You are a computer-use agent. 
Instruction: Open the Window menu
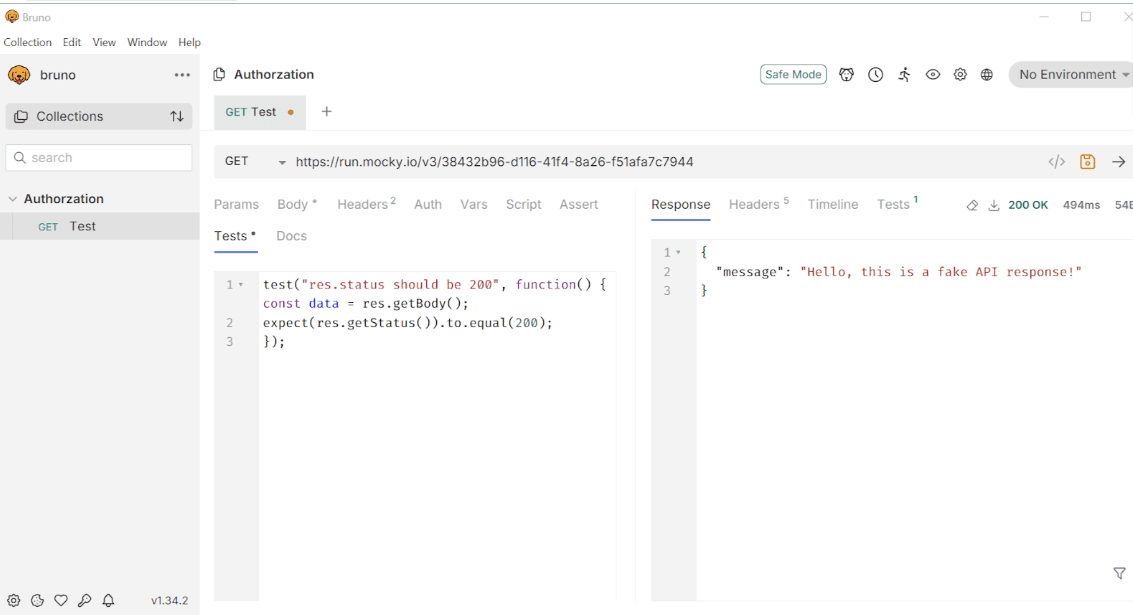147,42
